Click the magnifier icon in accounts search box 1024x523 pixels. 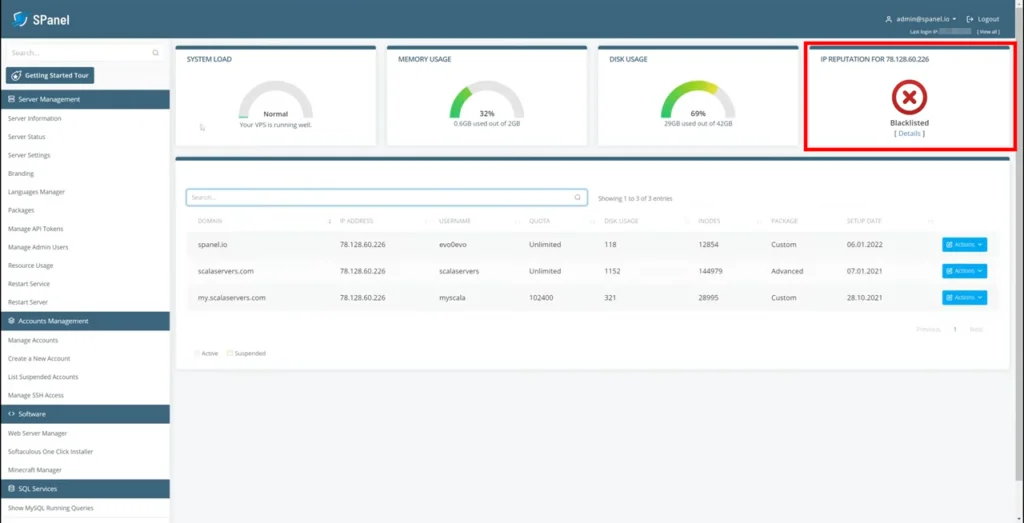coord(577,197)
